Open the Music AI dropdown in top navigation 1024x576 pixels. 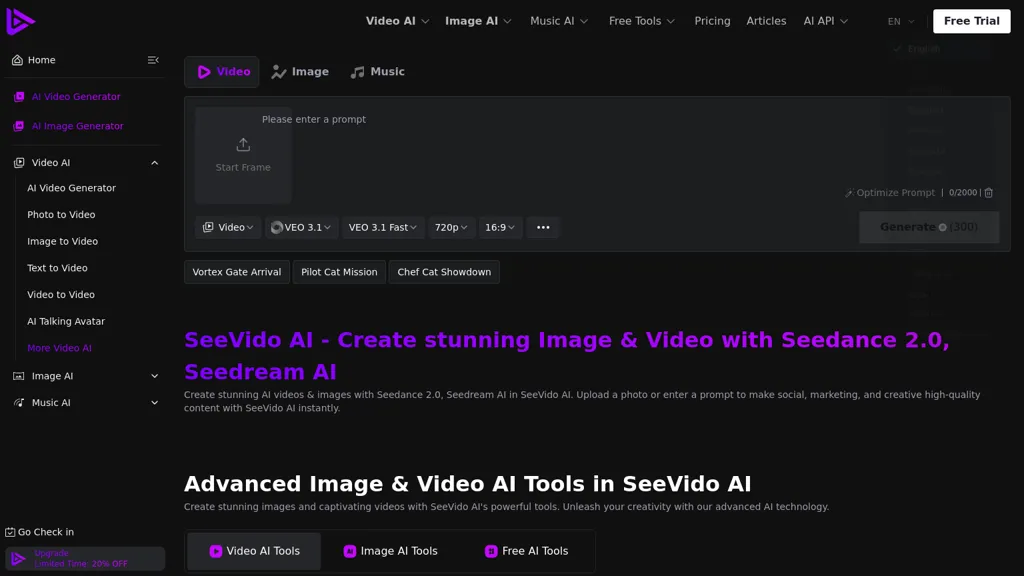pos(559,21)
